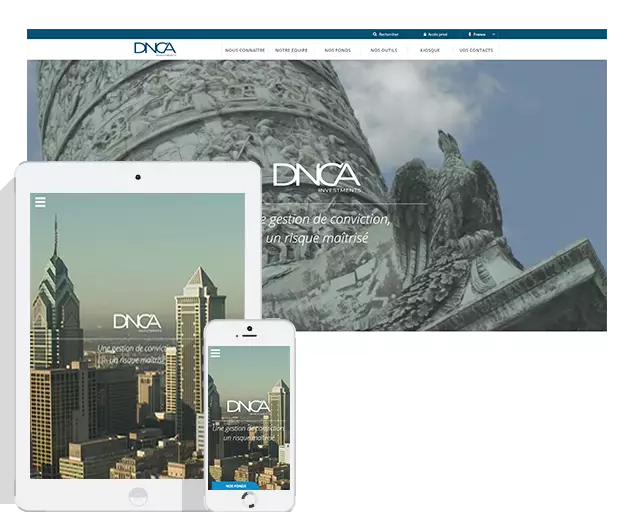Open the NOS FONDS menu
Screen dimensions: 634x512
click(338, 51)
